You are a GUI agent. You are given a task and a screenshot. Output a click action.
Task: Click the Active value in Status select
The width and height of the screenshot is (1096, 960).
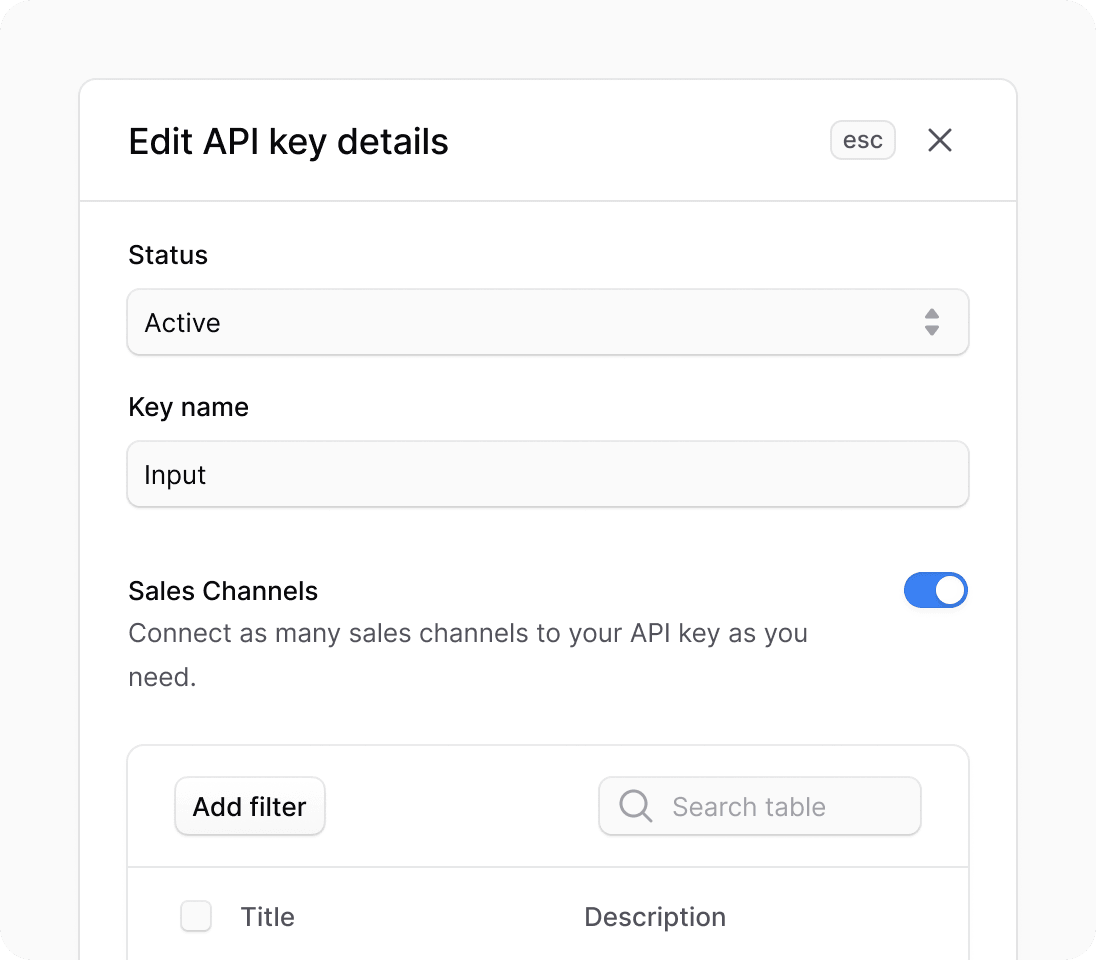coord(182,323)
